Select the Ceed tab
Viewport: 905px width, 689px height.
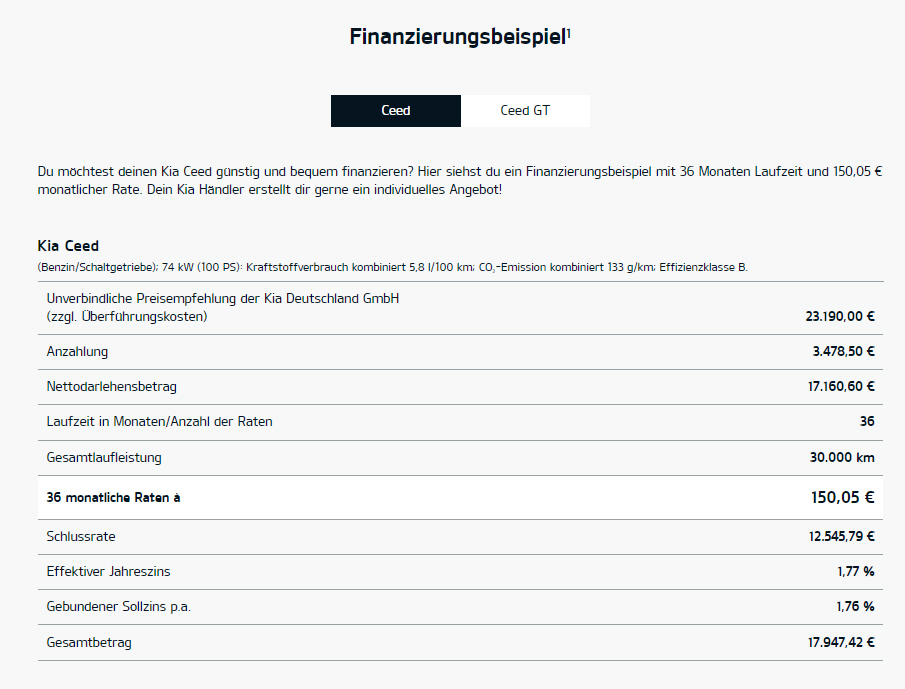396,111
